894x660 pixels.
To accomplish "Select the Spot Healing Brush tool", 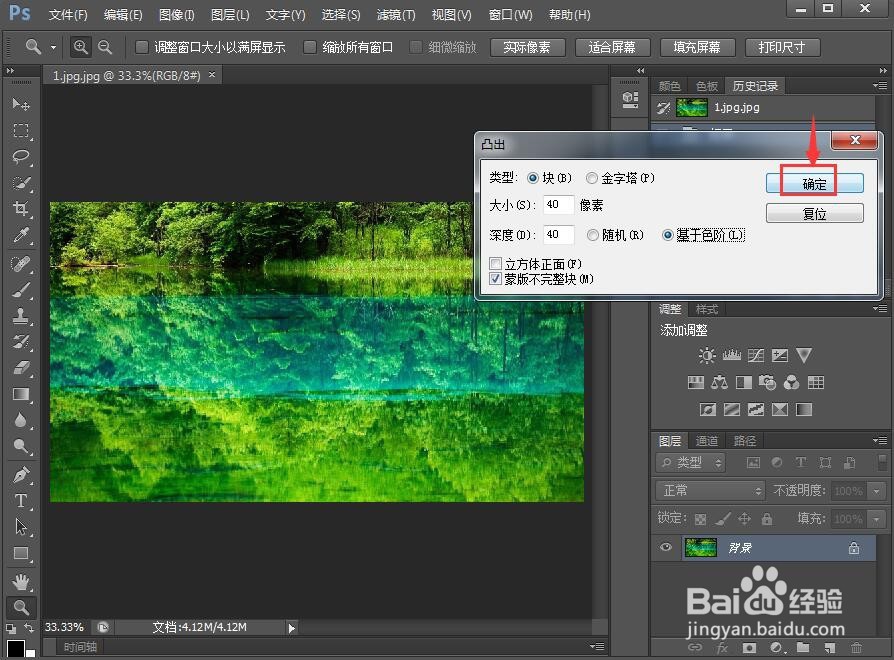I will click(x=21, y=264).
